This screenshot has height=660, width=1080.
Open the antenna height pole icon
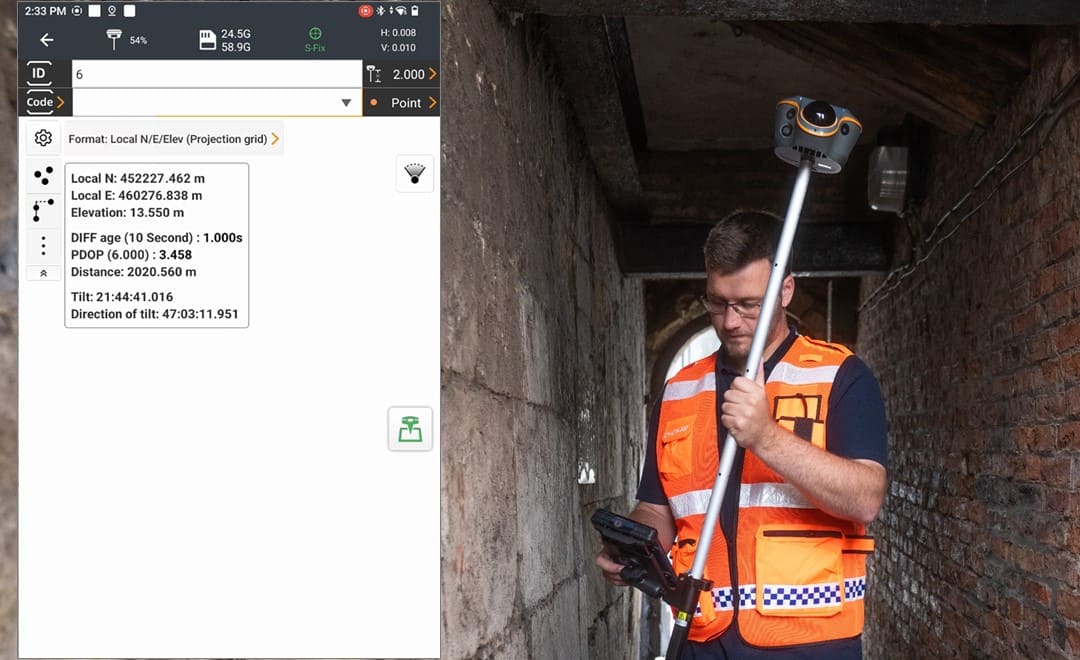point(373,74)
